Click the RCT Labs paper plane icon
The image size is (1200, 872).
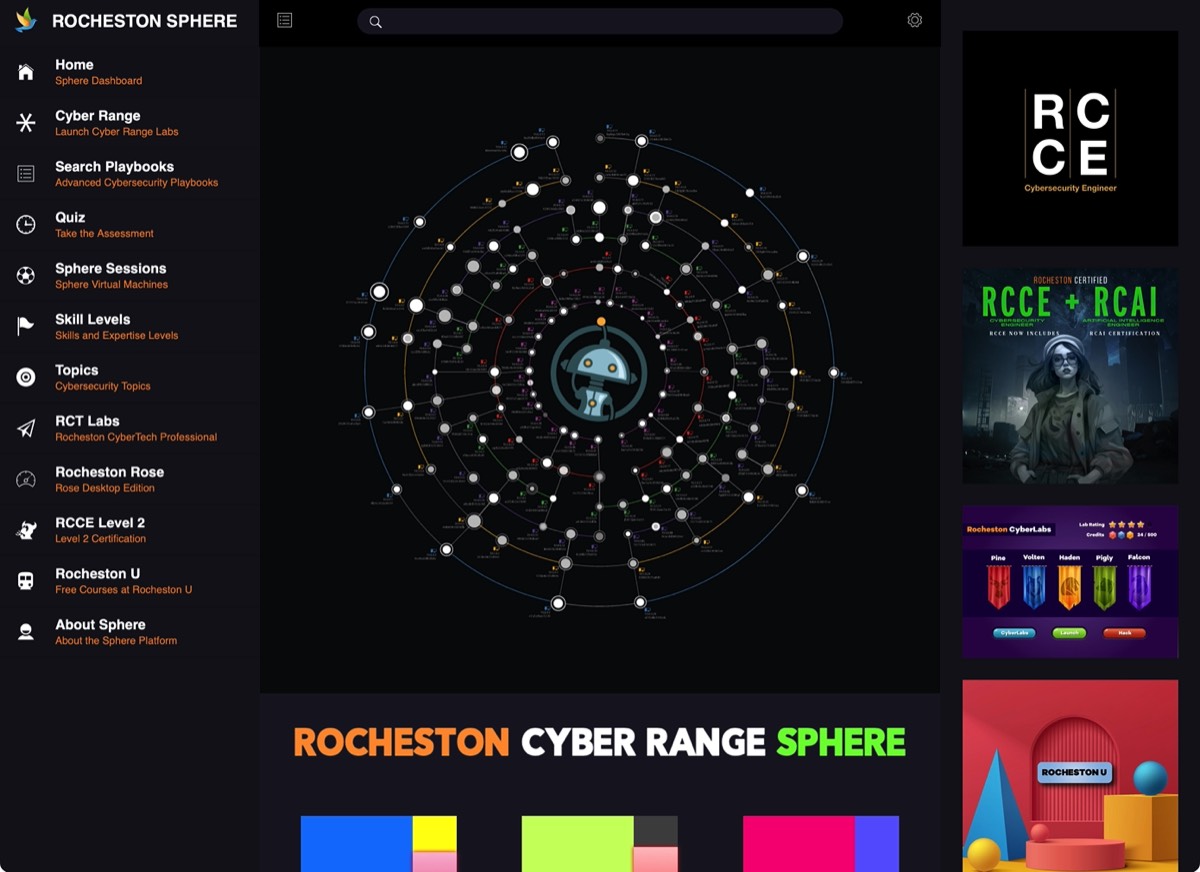coord(26,428)
